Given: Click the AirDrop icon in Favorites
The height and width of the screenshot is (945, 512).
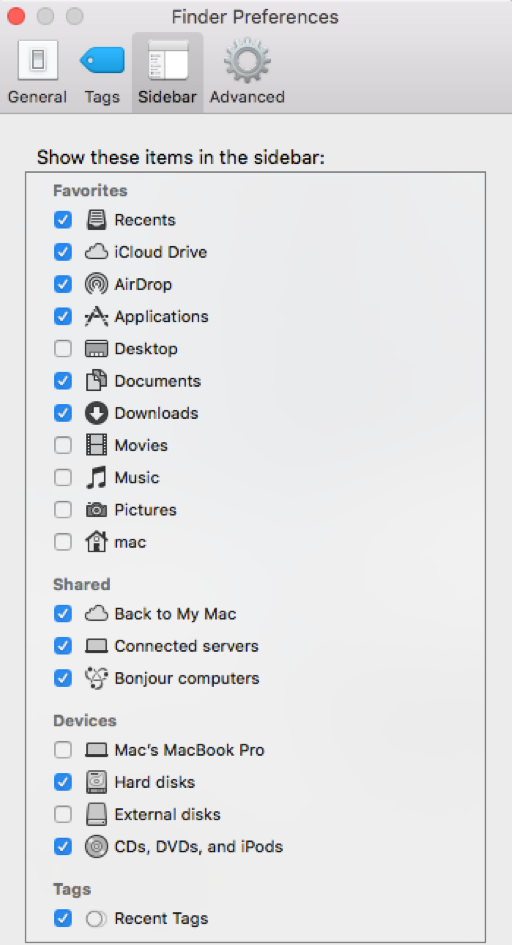Looking at the screenshot, I should 96,284.
